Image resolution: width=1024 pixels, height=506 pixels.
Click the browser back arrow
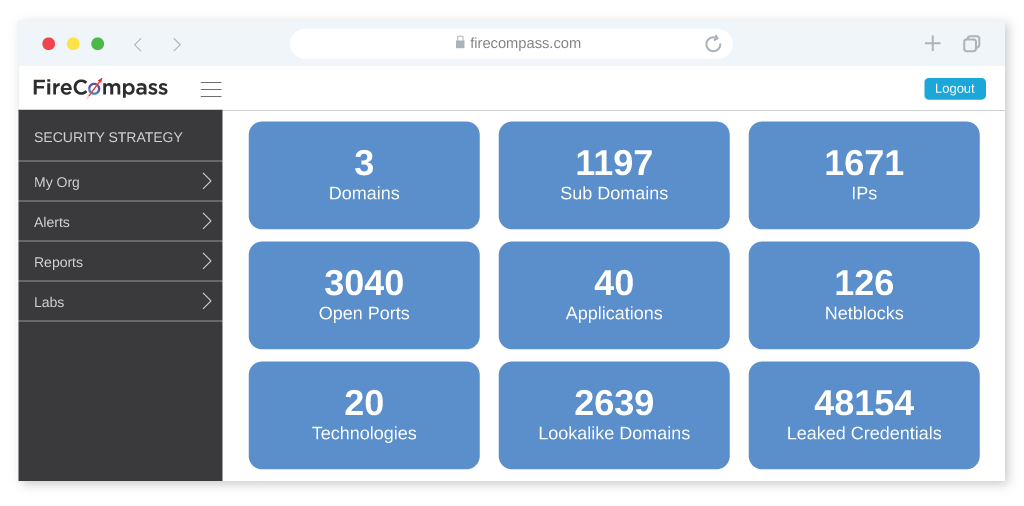(138, 44)
